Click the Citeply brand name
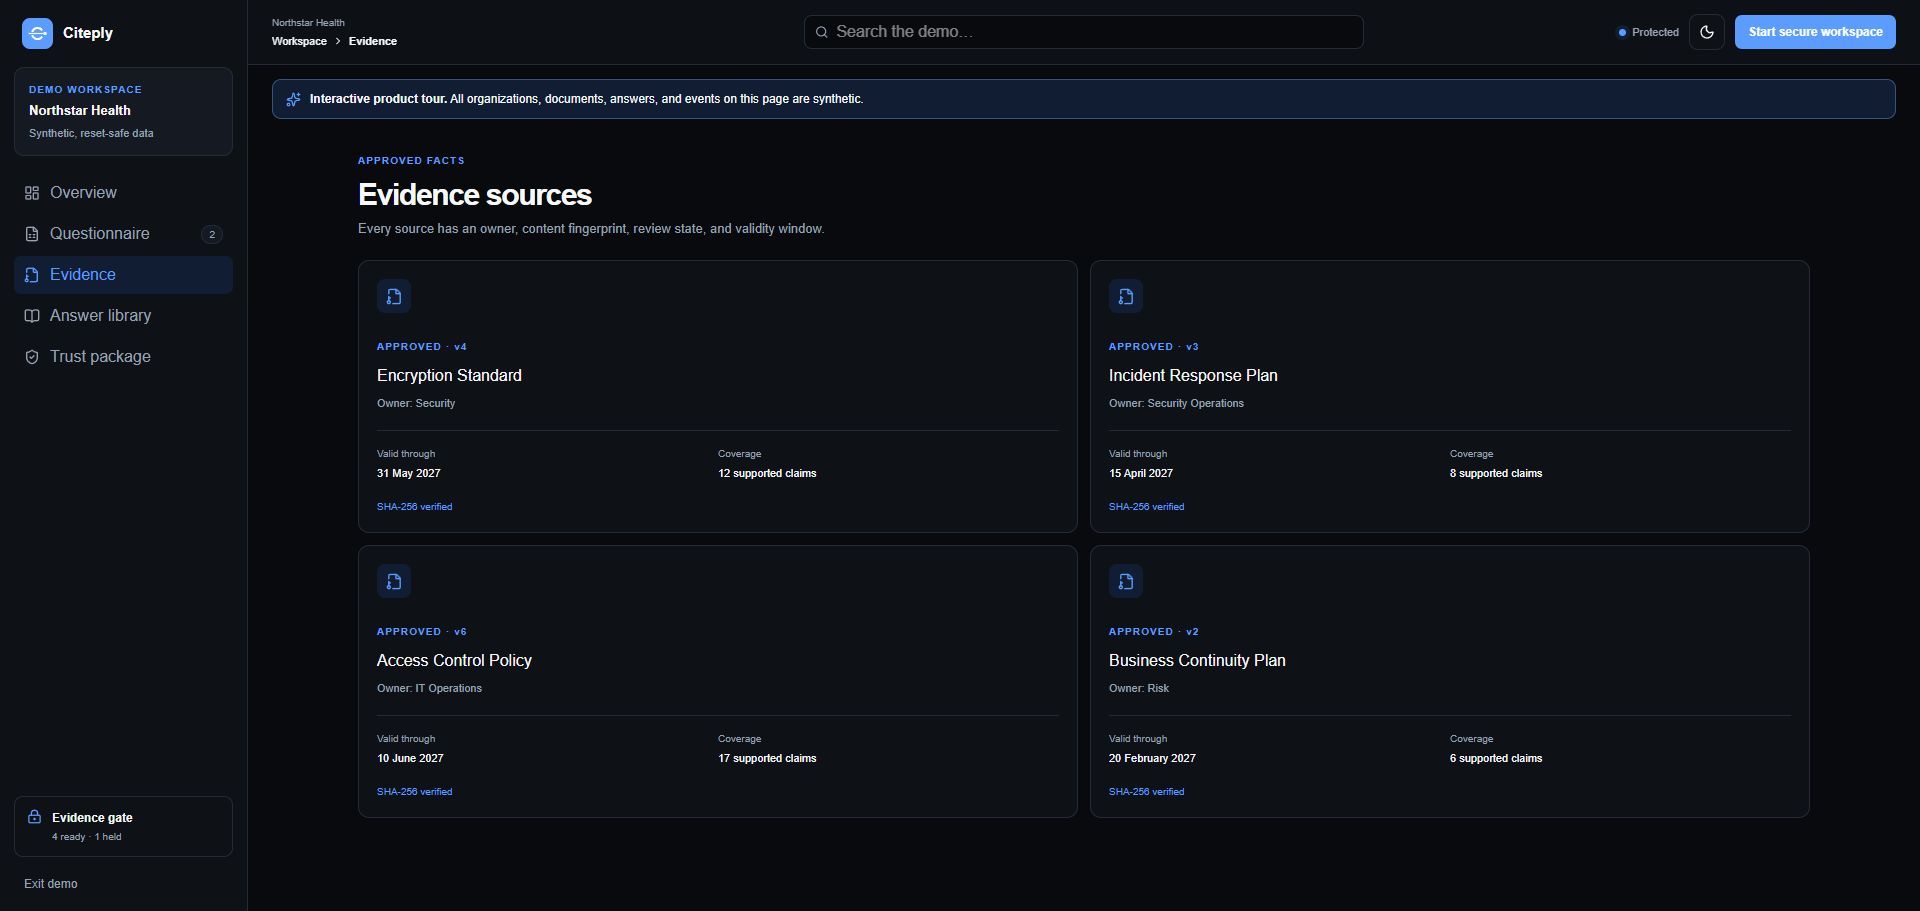The width and height of the screenshot is (1920, 911). 88,33
